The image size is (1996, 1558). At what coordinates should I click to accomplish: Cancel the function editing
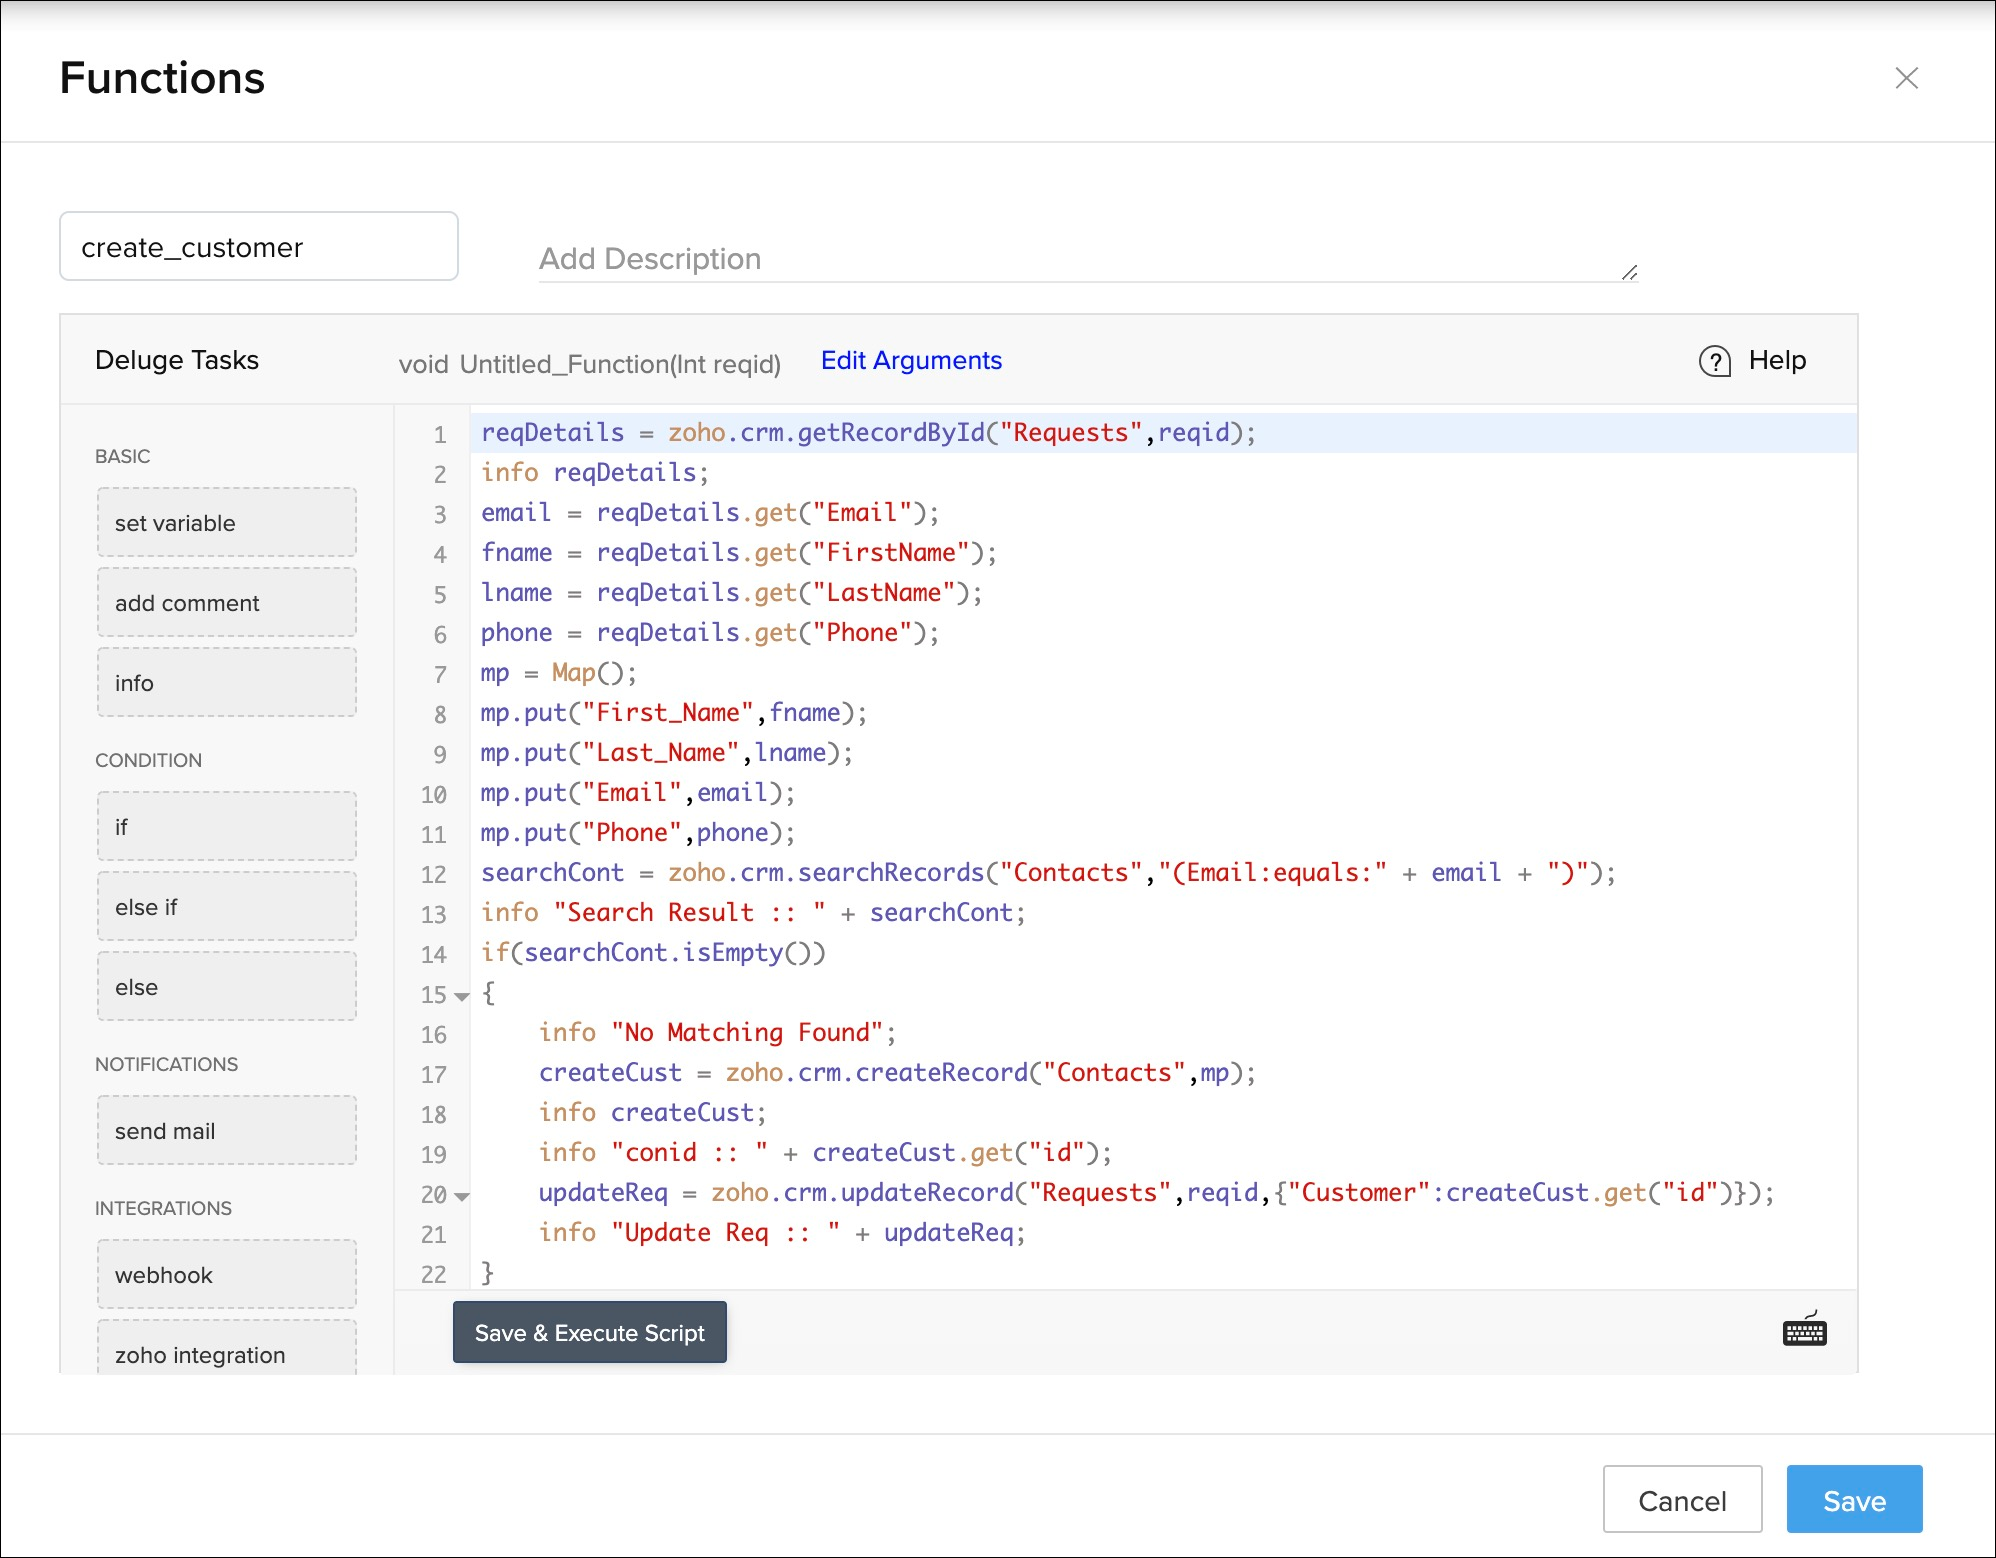[1681, 1500]
